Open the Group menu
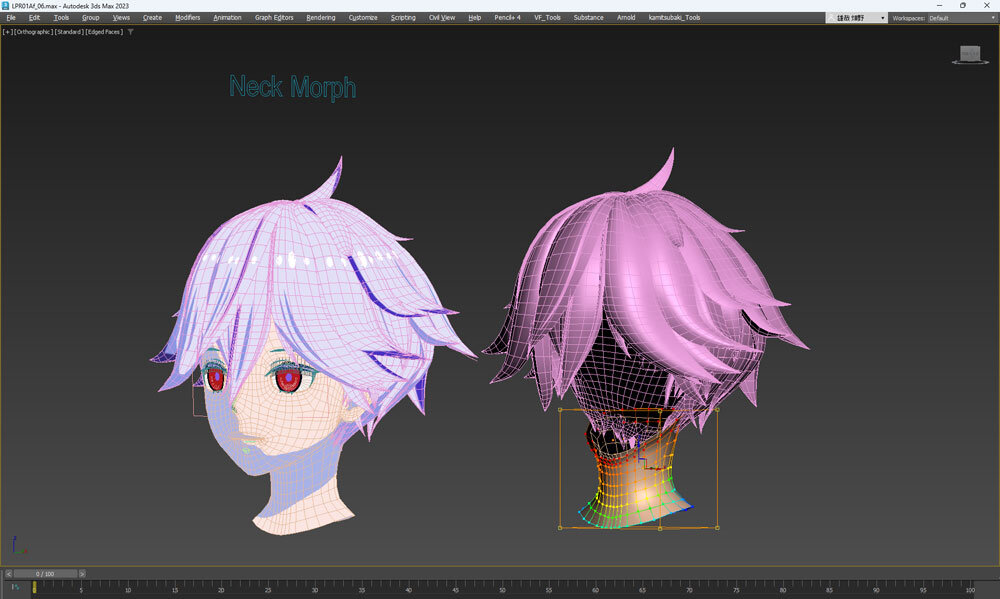This screenshot has width=1000, height=599. 91,18
